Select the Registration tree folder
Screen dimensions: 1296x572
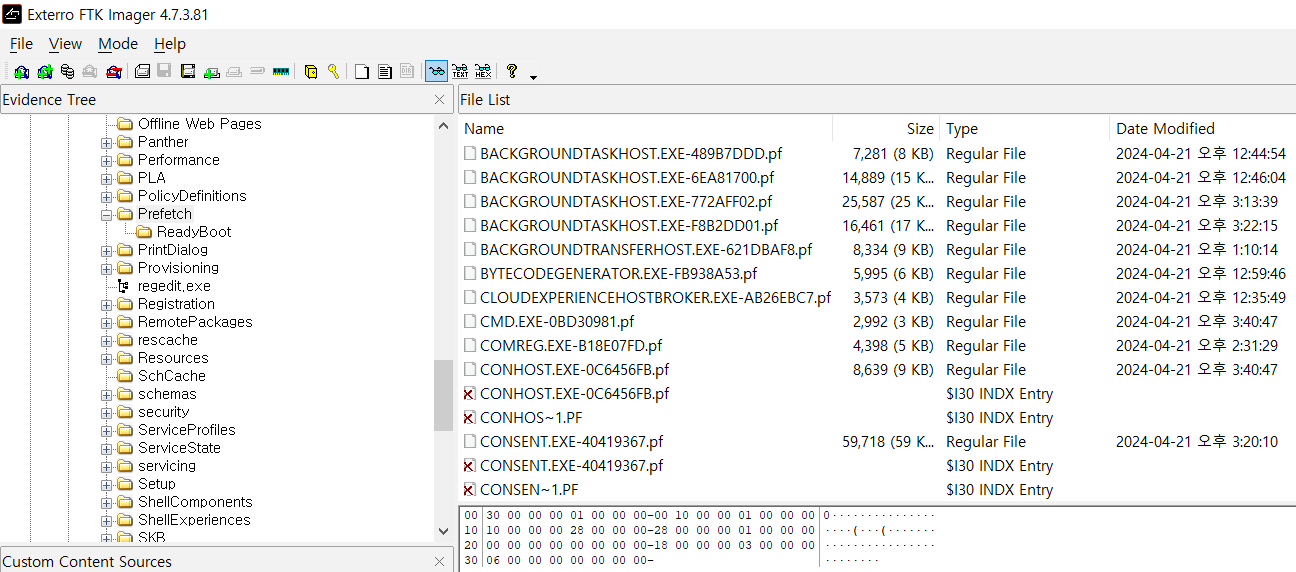(x=176, y=304)
